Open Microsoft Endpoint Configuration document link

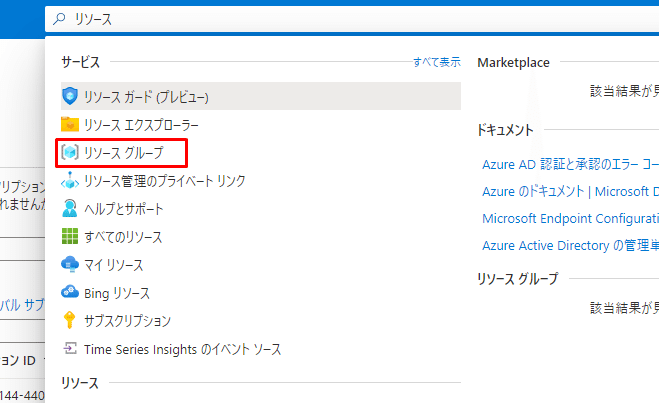[570, 219]
